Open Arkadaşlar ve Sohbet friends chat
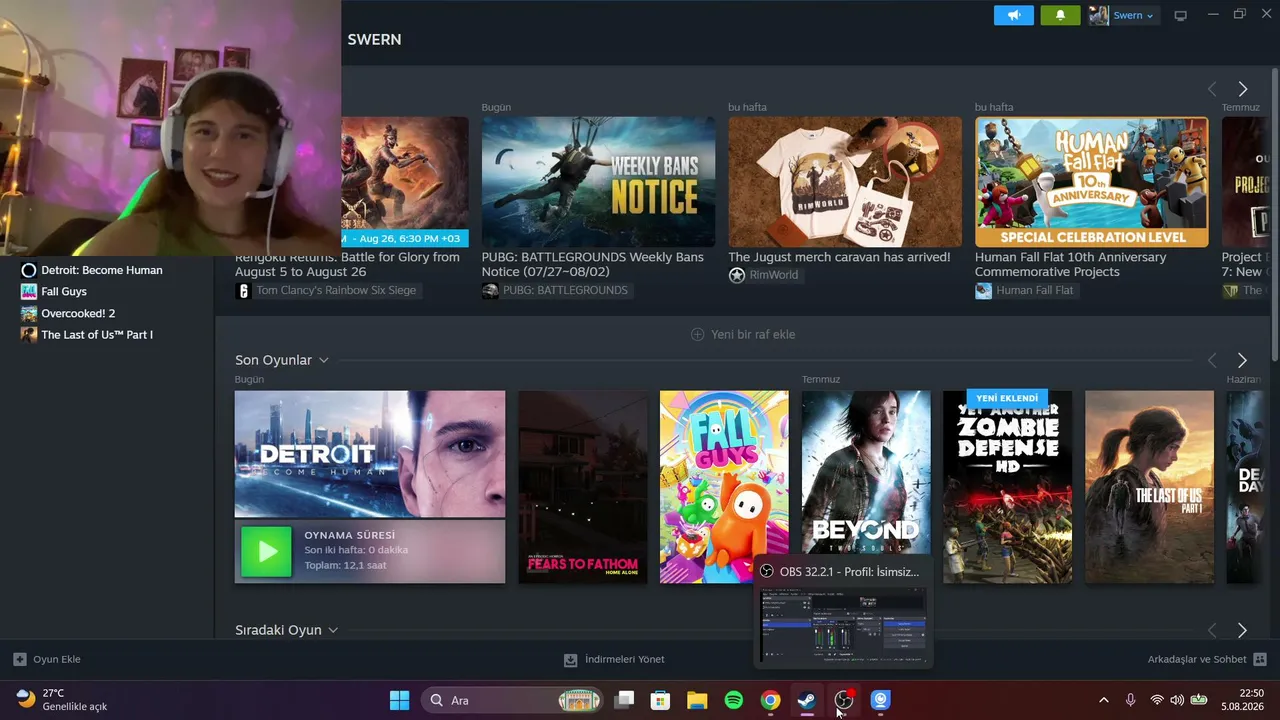This screenshot has height=720, width=1280. (1207, 659)
